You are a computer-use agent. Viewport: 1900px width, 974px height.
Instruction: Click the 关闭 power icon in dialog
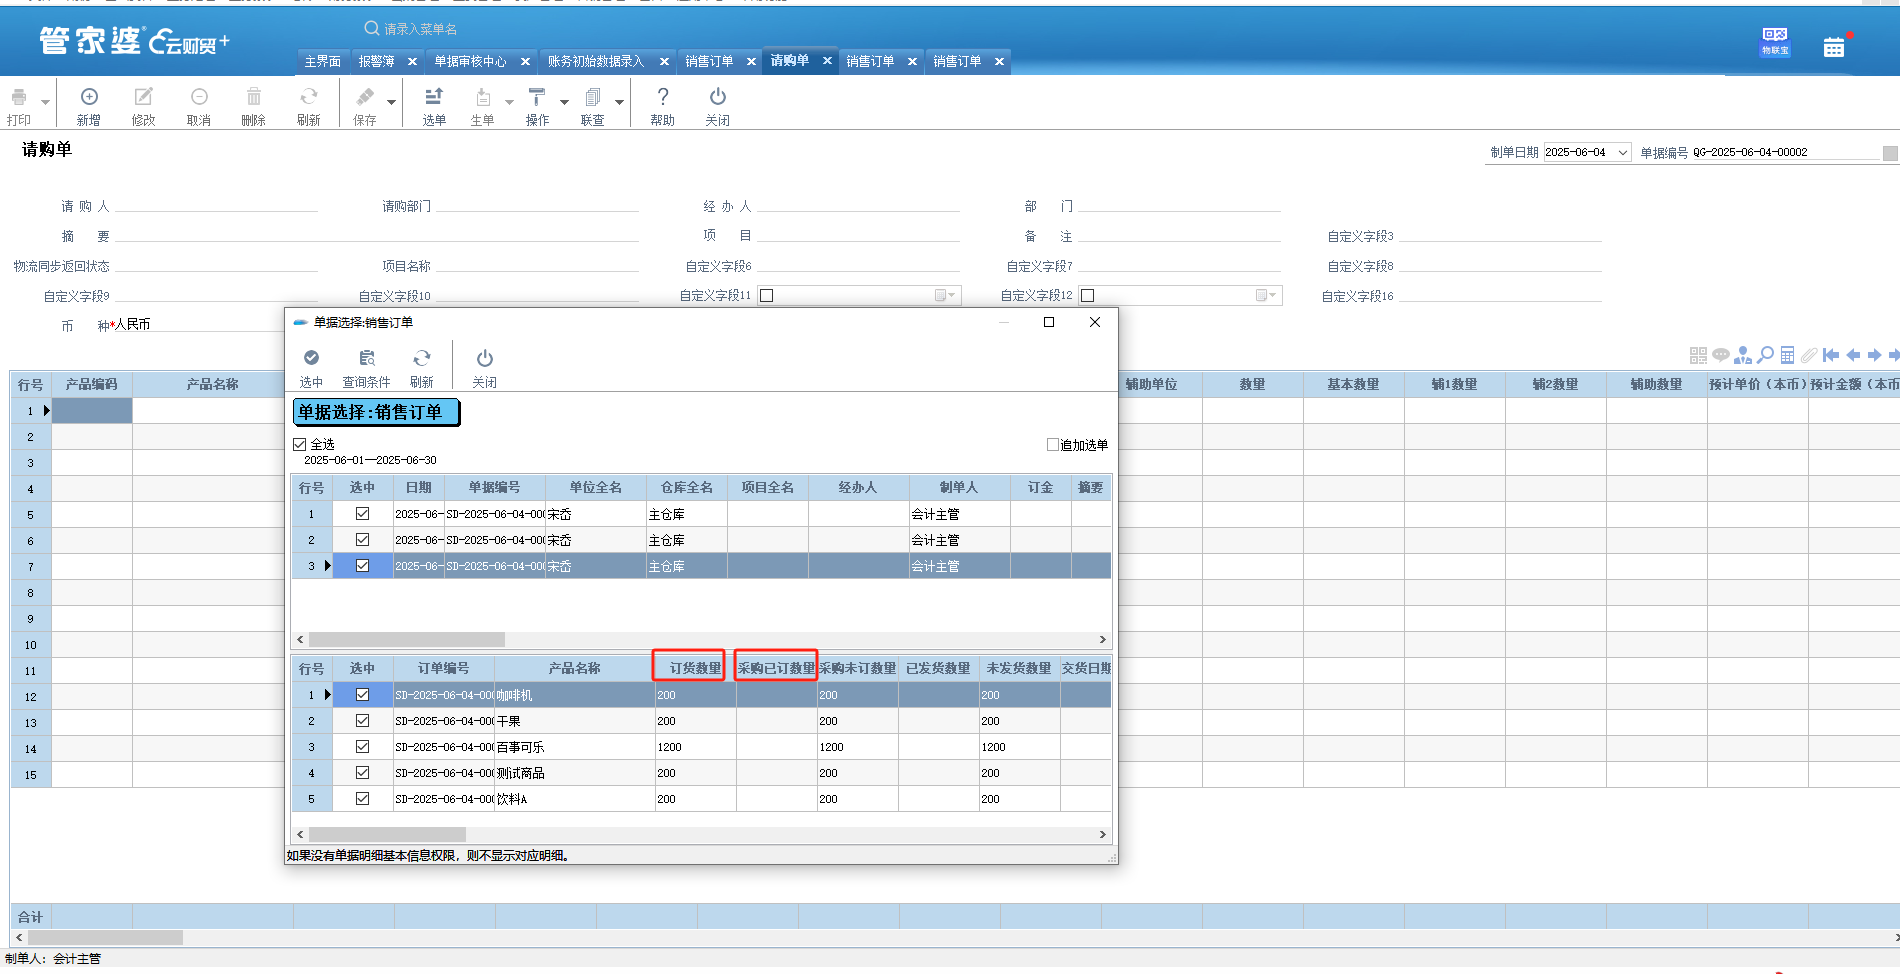click(484, 358)
